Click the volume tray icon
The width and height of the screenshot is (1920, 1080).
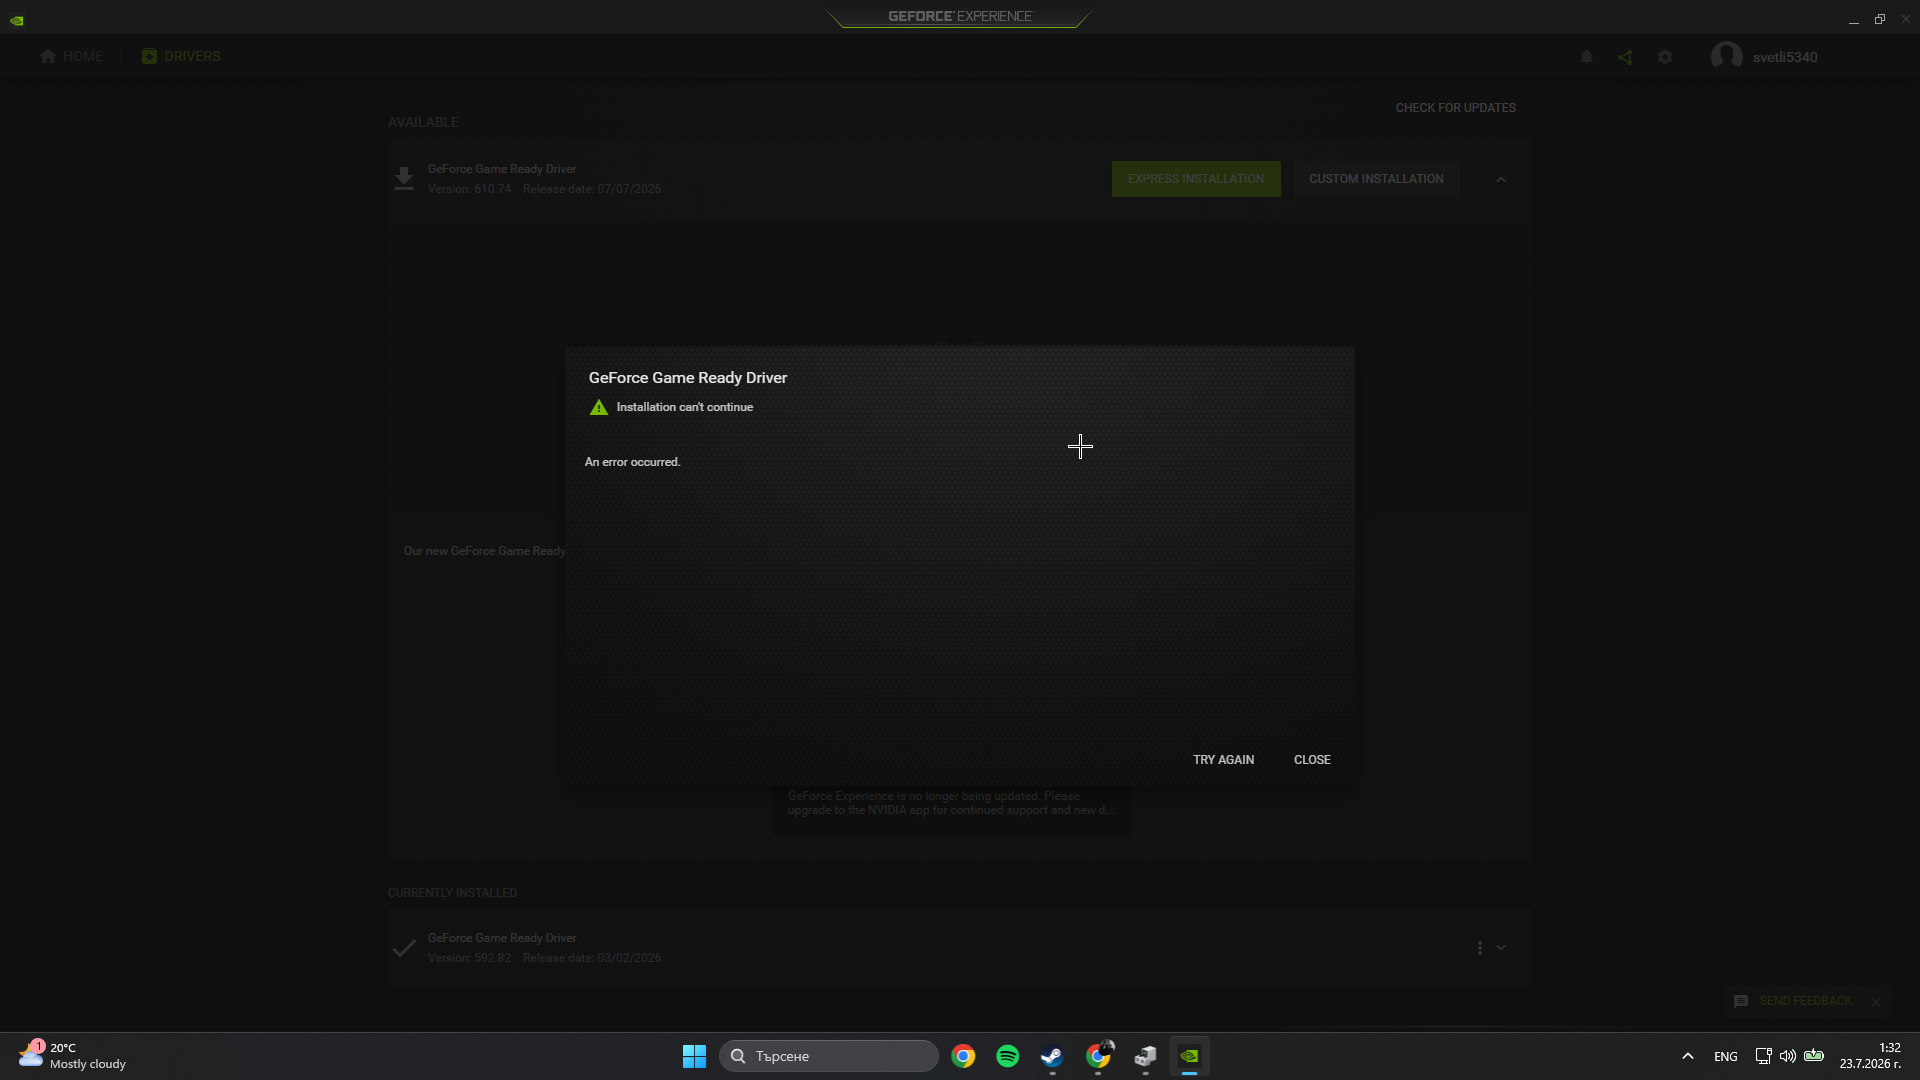1788,1056
